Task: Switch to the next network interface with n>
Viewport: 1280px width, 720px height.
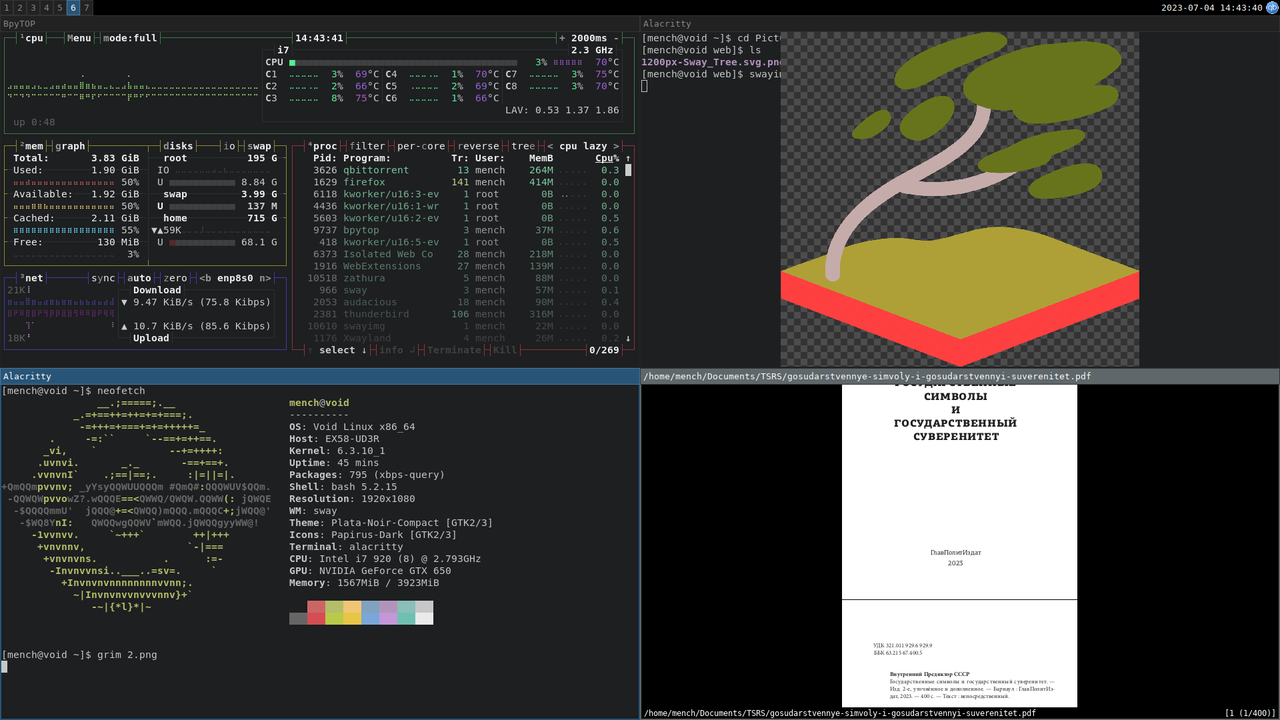Action: [x=265, y=278]
